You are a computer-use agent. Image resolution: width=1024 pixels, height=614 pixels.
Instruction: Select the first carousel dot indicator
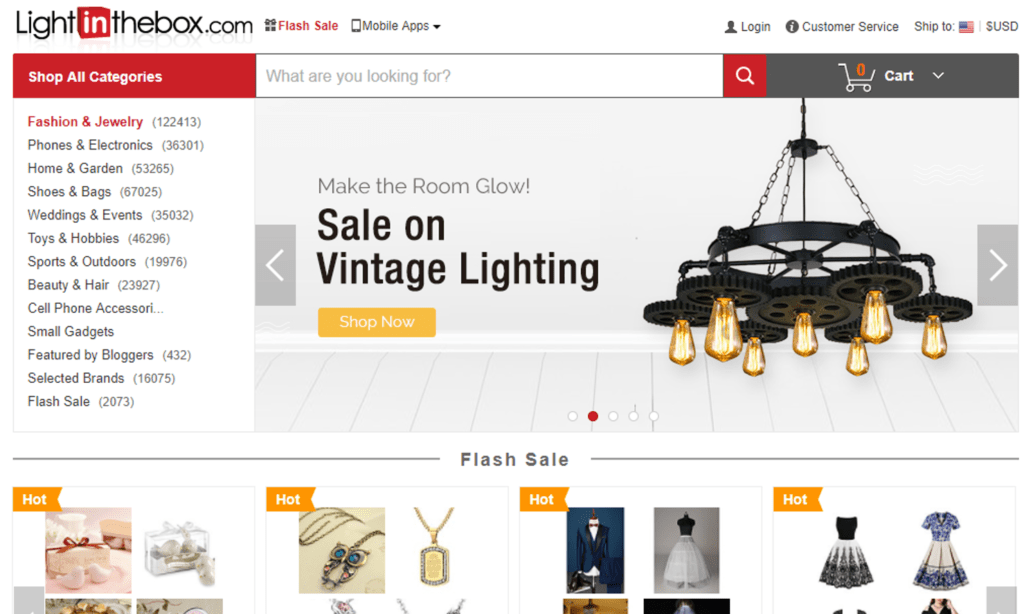click(573, 416)
